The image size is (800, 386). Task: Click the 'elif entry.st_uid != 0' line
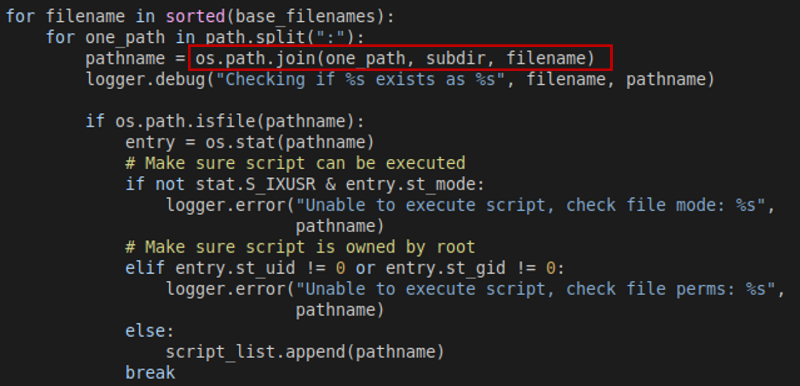[345, 268]
